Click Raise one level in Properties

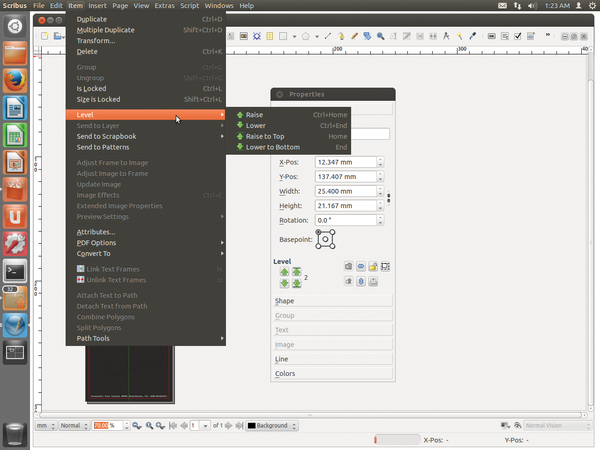click(x=284, y=272)
